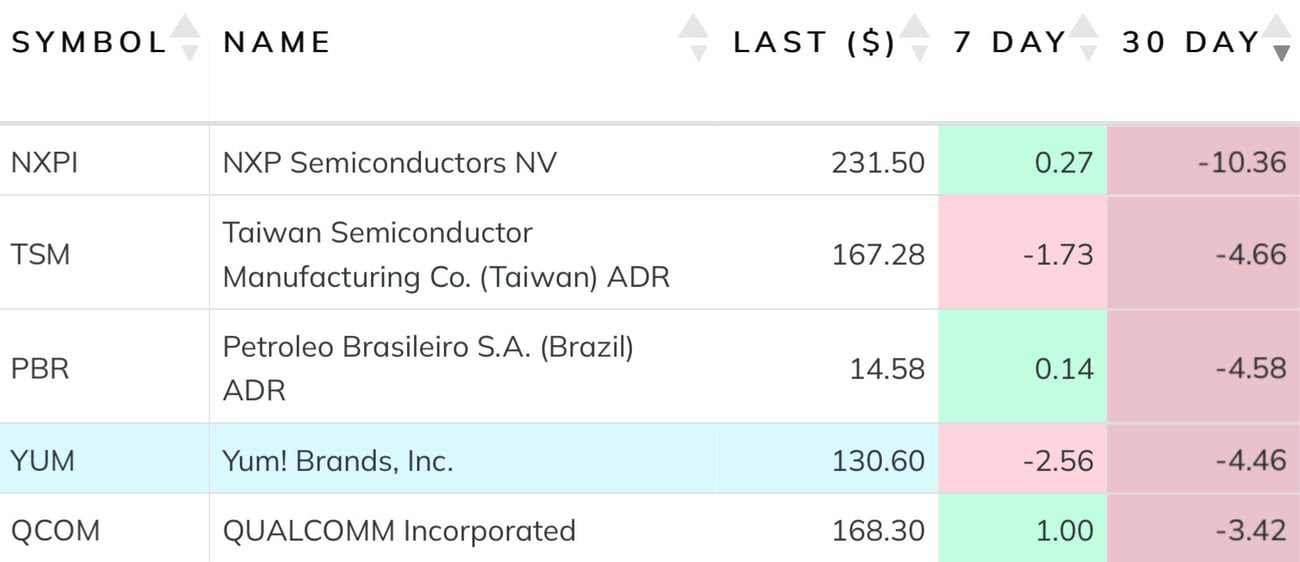The height and width of the screenshot is (562, 1300).
Task: Click the SYMBOL column header
Action: (89, 42)
